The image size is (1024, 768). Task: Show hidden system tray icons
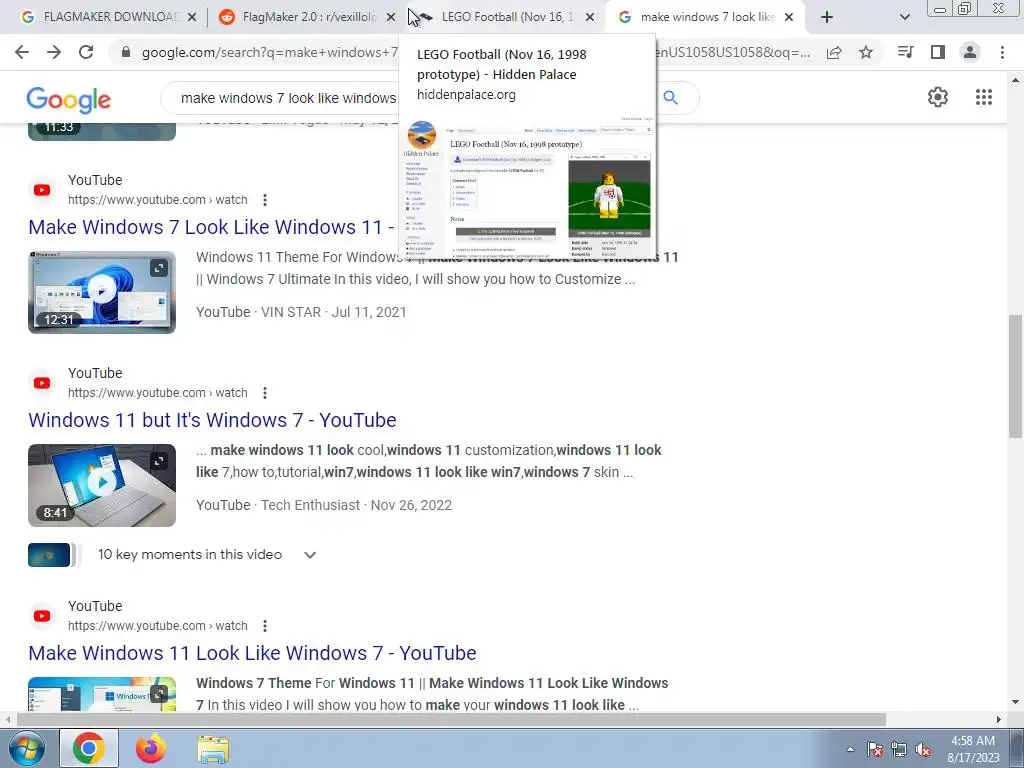click(x=850, y=749)
